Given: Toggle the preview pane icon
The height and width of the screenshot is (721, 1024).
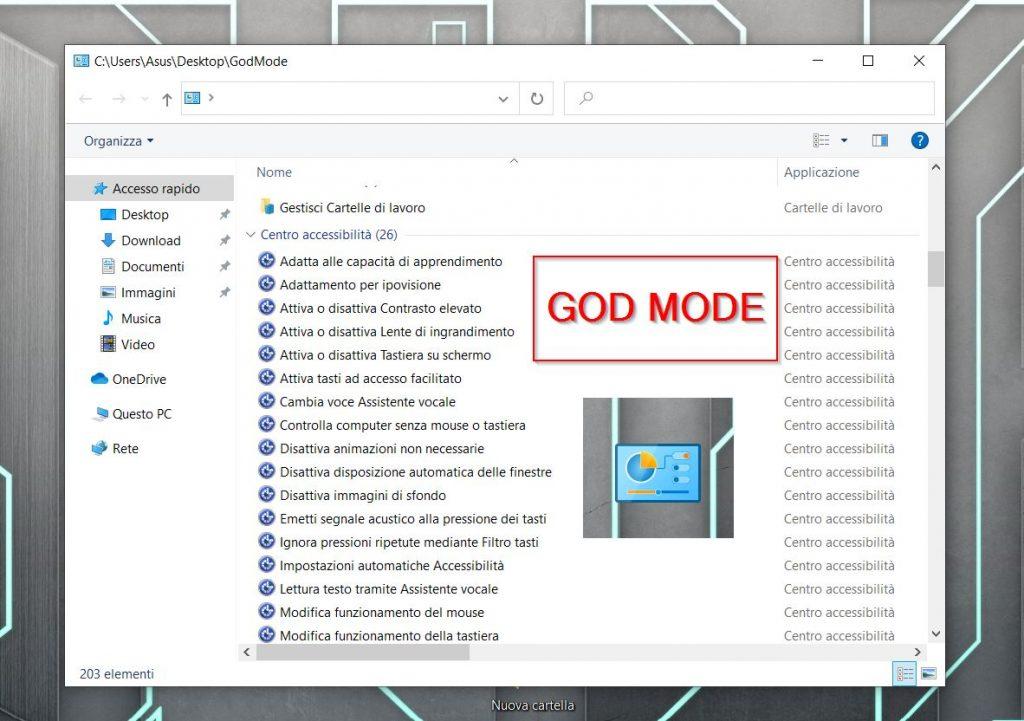Looking at the screenshot, I should point(879,140).
